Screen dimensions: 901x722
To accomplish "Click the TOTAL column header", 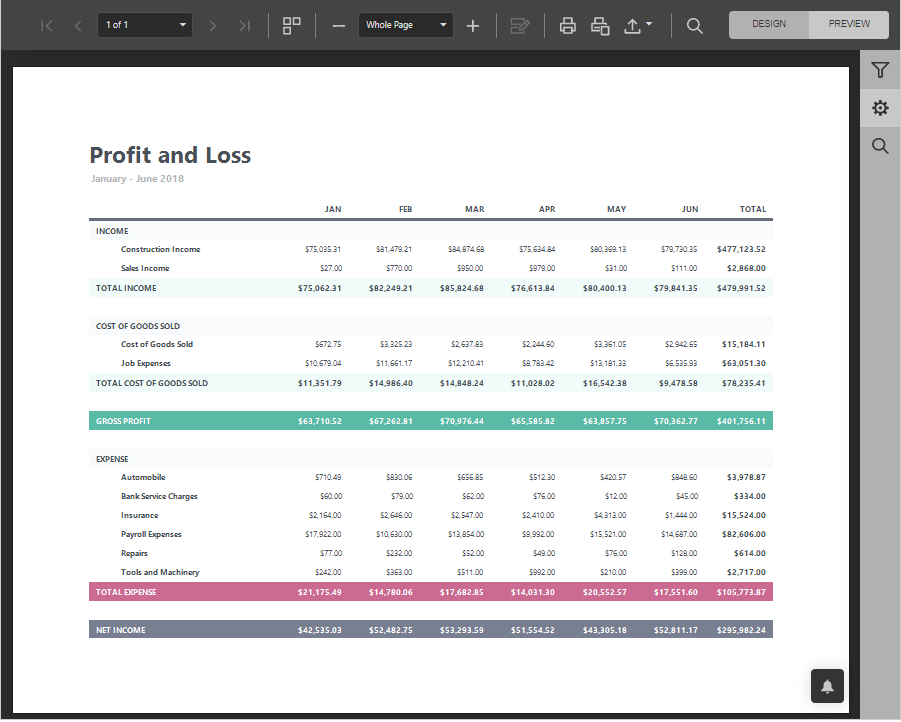I will 753,209.
